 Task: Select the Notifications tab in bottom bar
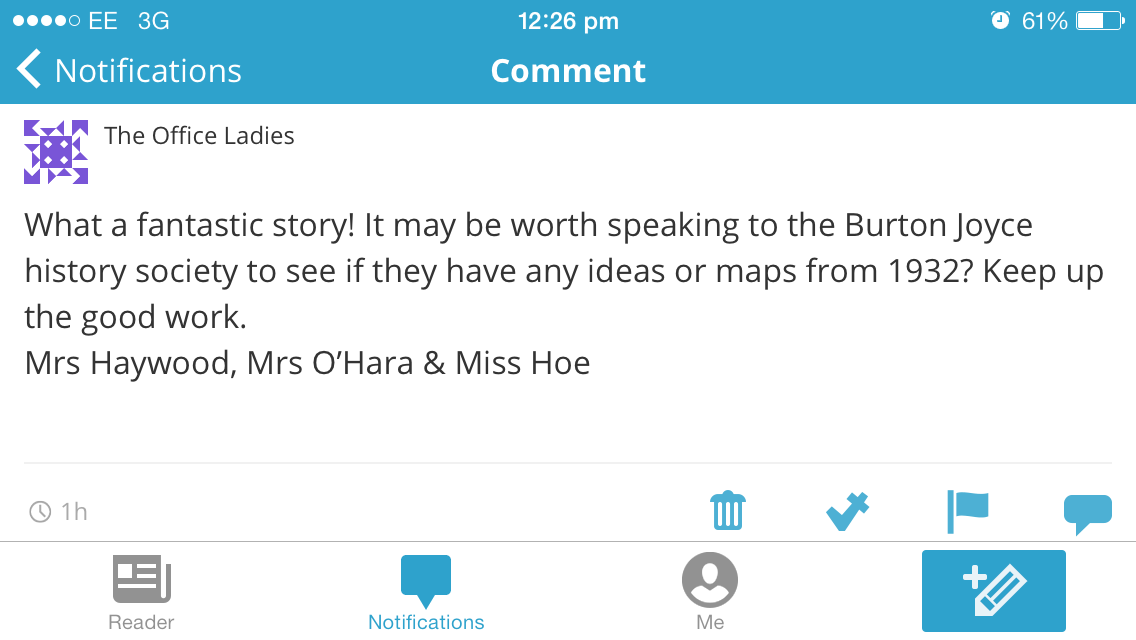pyautogui.click(x=426, y=592)
